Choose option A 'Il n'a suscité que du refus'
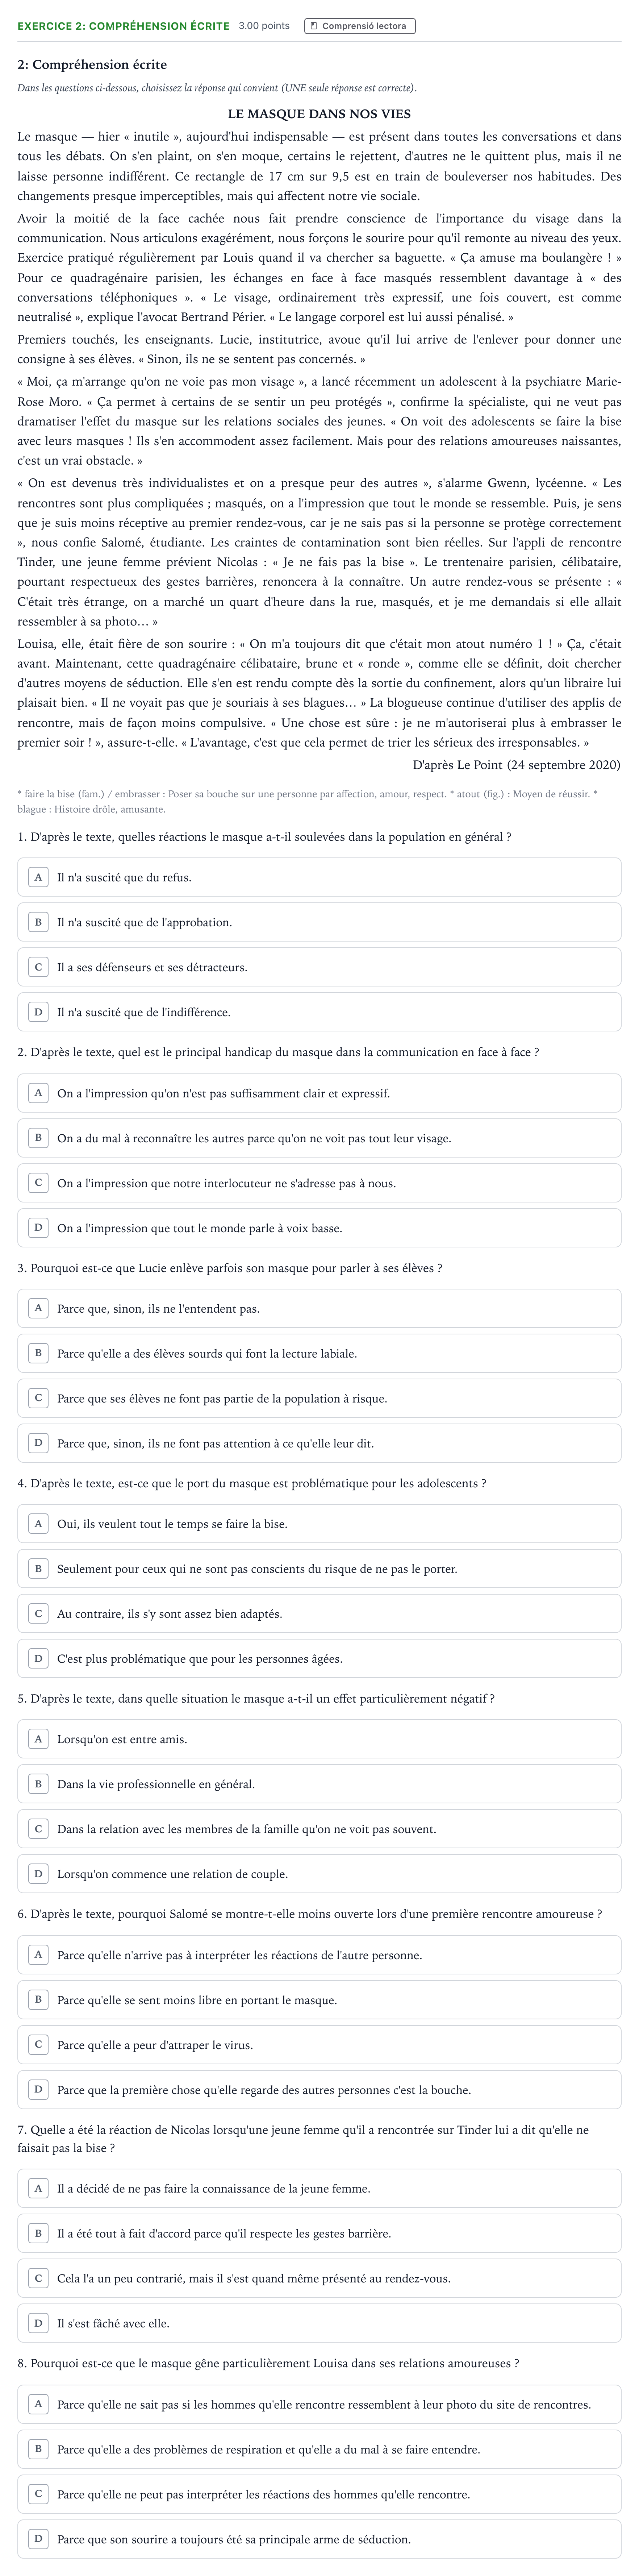The height and width of the screenshot is (2576, 639). click(319, 877)
